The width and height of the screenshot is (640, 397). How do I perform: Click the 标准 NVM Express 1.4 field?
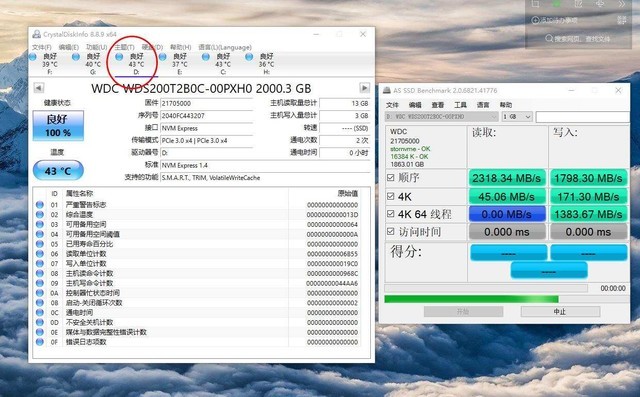click(x=265, y=165)
